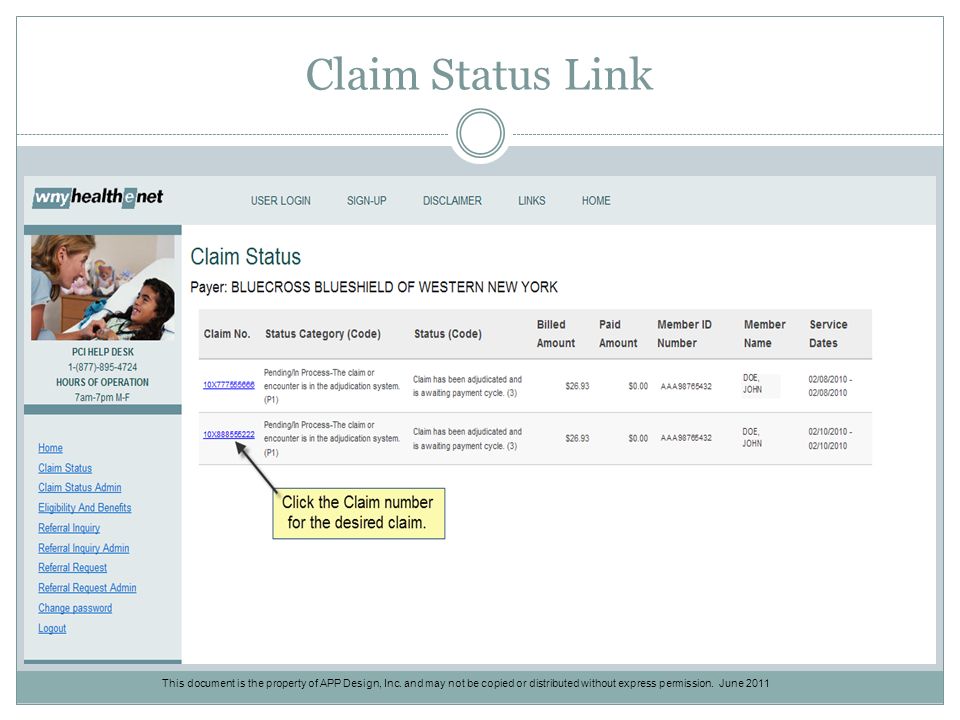
Task: Open the SIGN-UP page
Action: click(366, 201)
